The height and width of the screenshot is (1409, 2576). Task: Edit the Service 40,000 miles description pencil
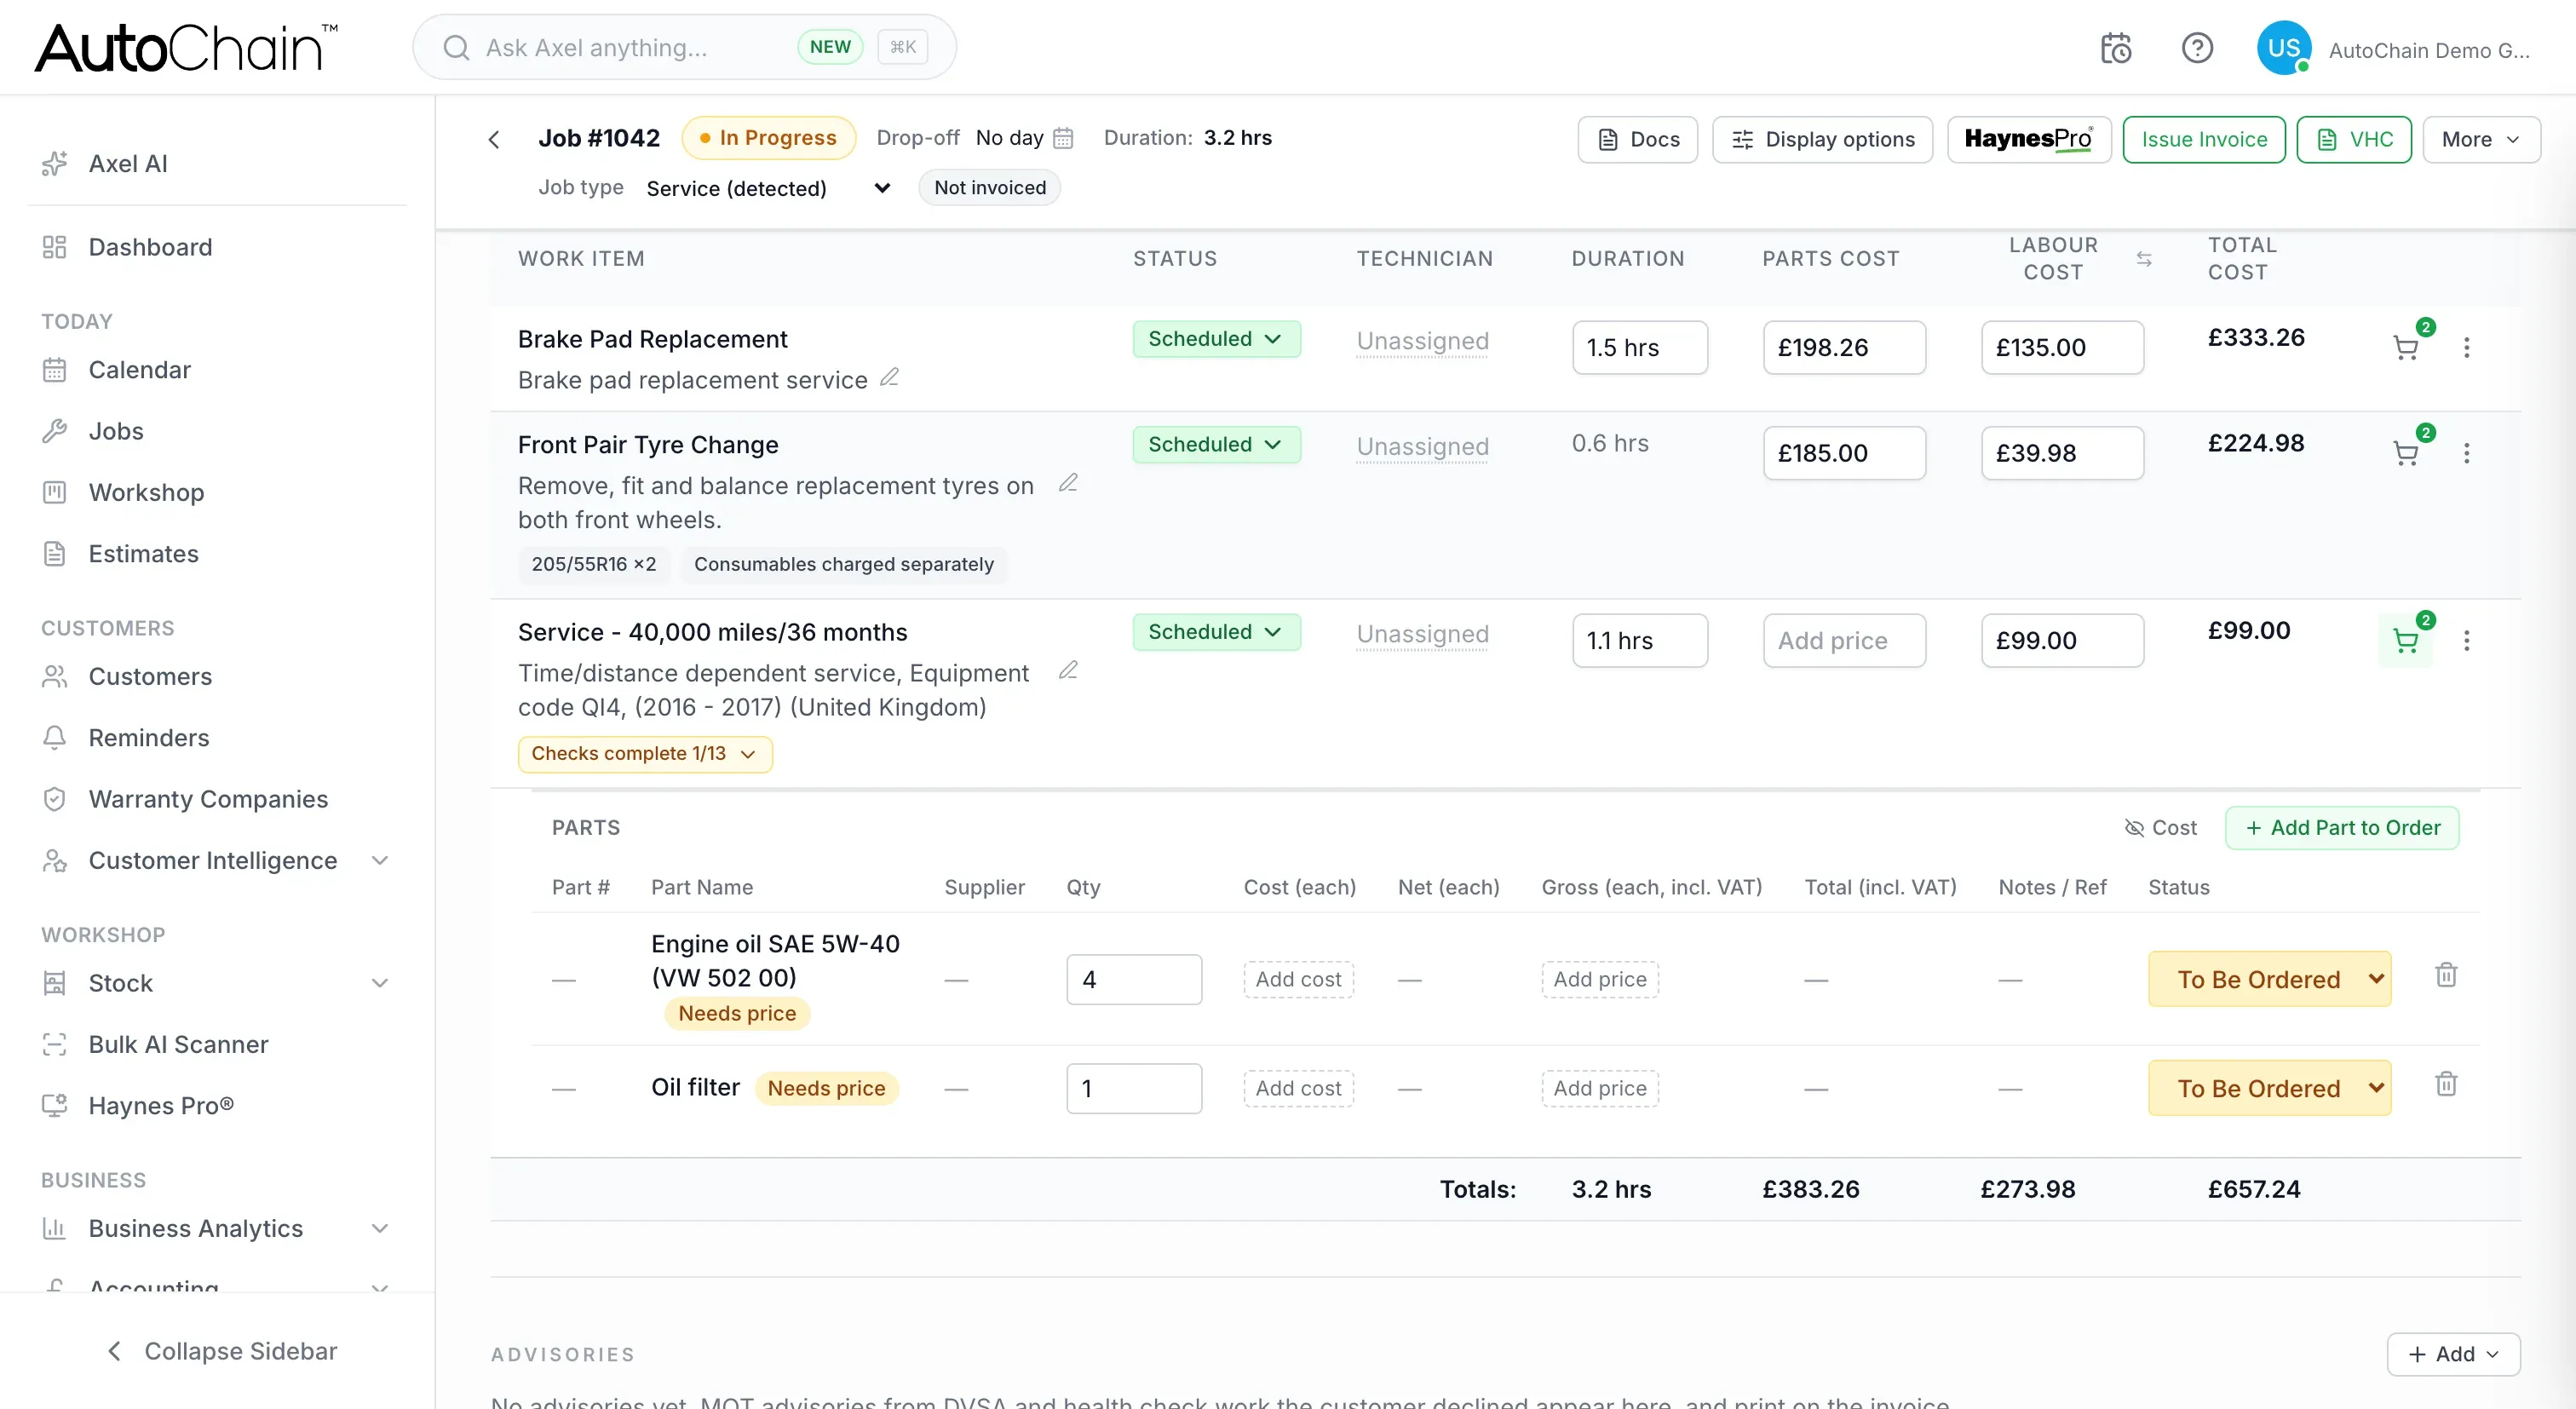1068,670
